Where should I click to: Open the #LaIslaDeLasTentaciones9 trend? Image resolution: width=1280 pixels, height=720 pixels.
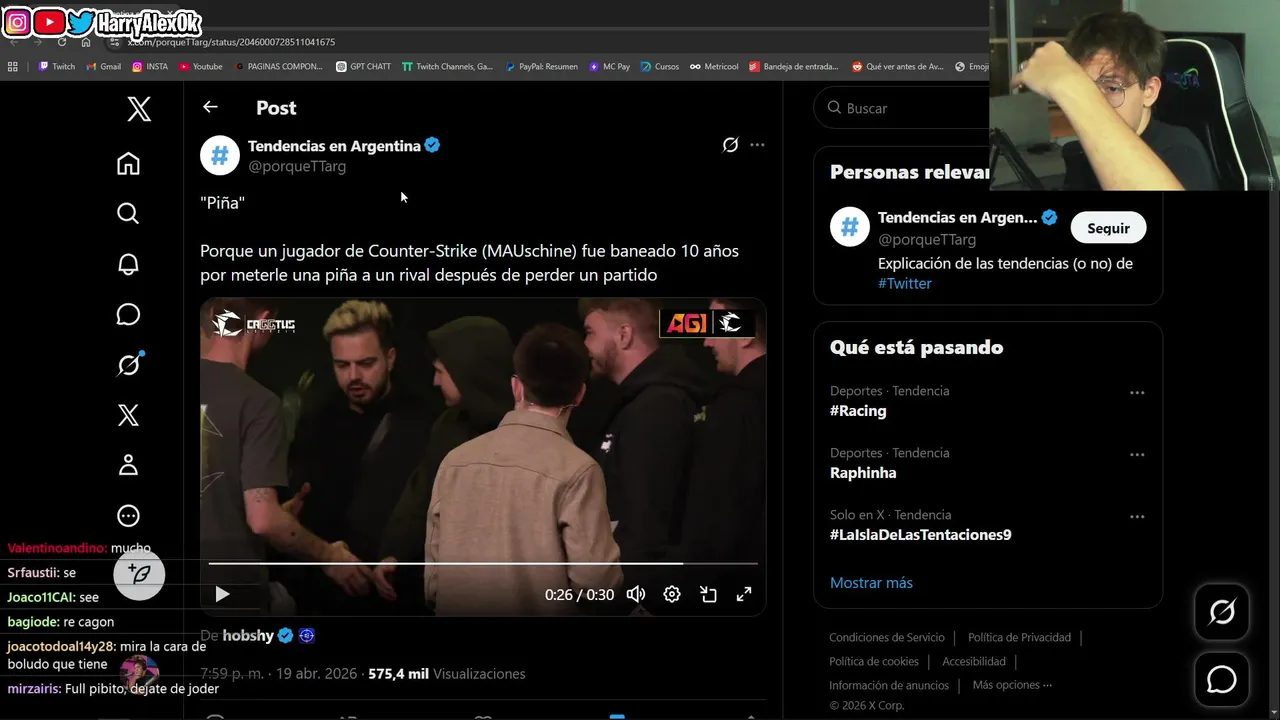[x=920, y=535]
